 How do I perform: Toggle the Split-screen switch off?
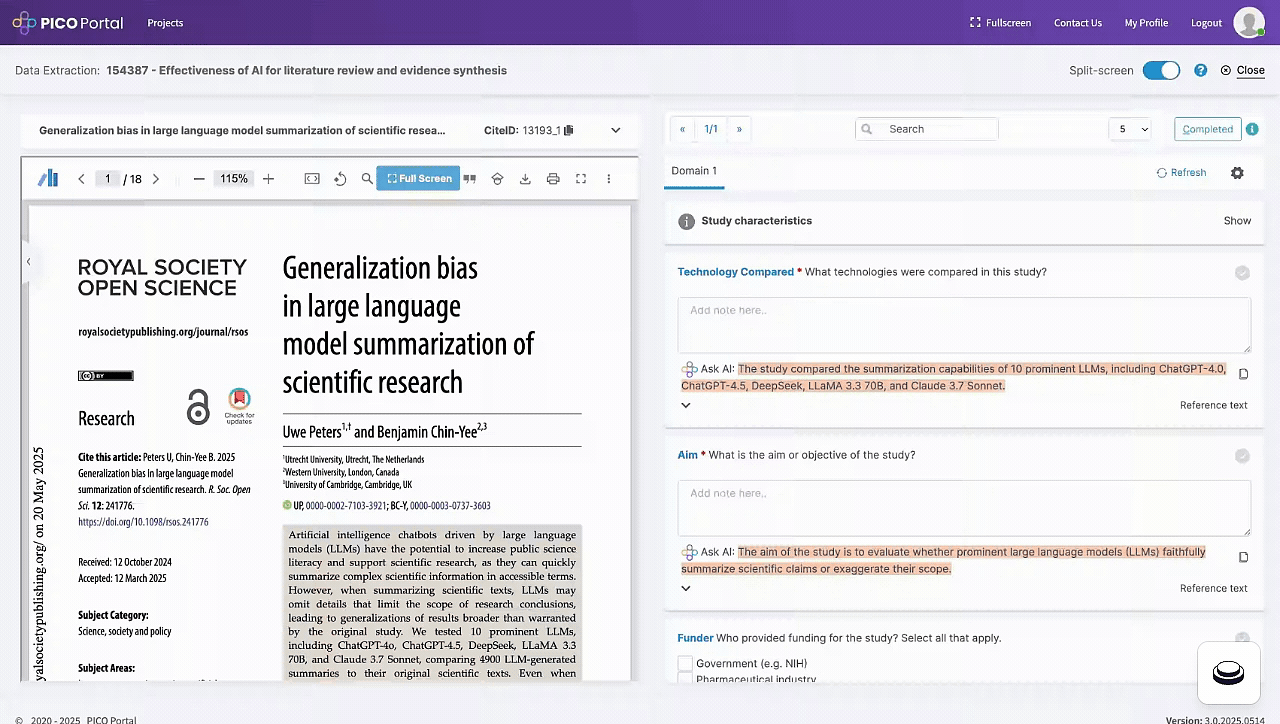(x=1161, y=71)
